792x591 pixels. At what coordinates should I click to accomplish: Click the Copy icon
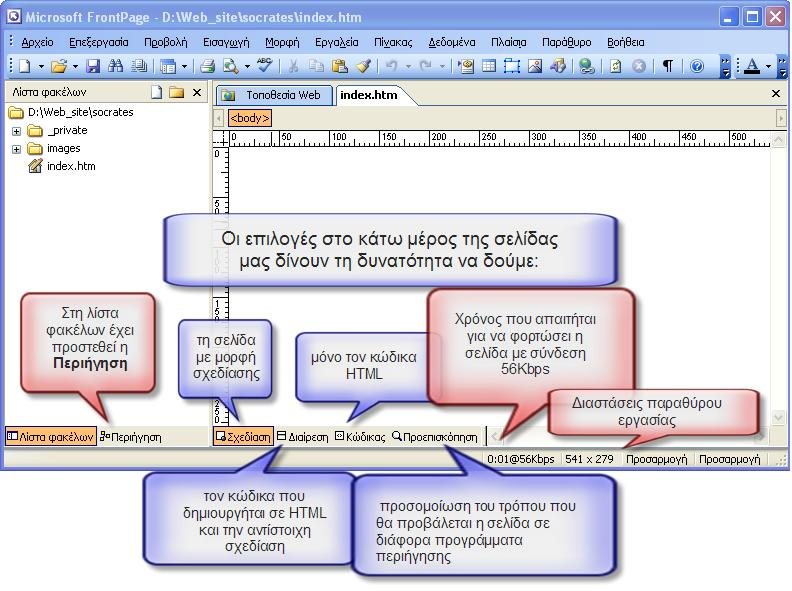point(316,66)
